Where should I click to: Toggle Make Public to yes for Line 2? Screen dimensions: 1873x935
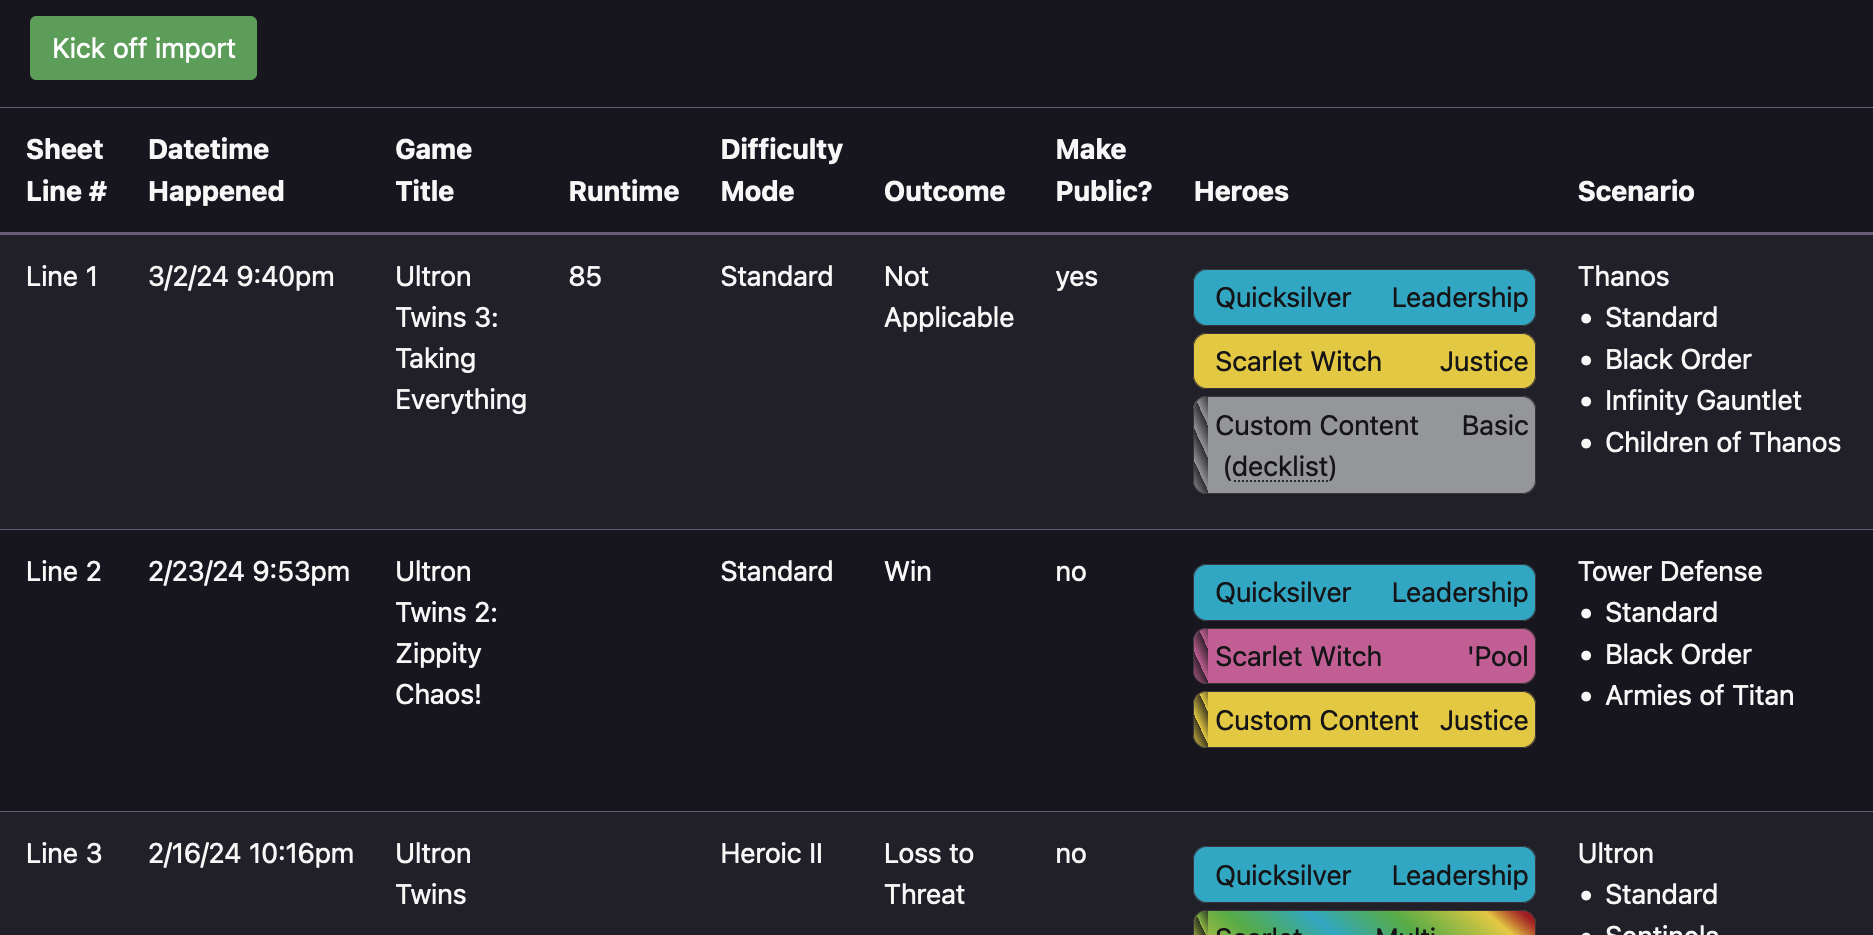coord(1070,571)
